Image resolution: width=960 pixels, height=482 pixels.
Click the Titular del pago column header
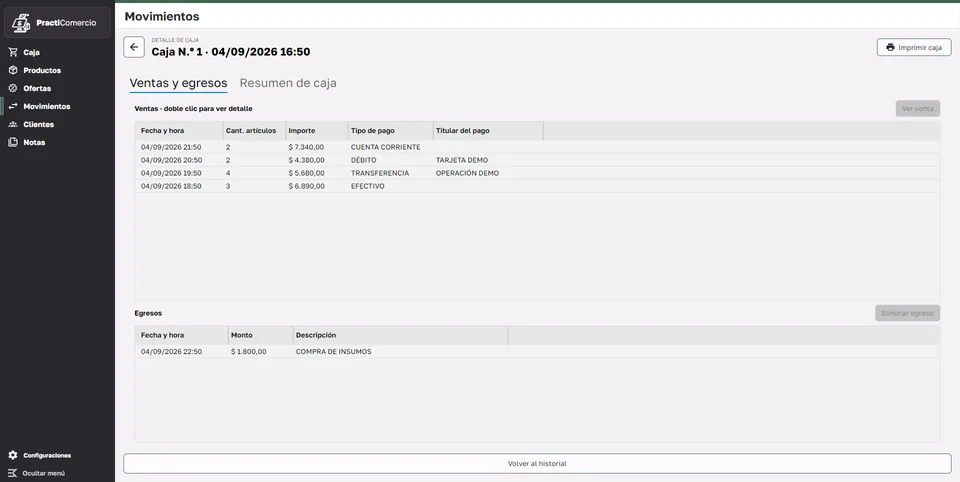click(488, 130)
